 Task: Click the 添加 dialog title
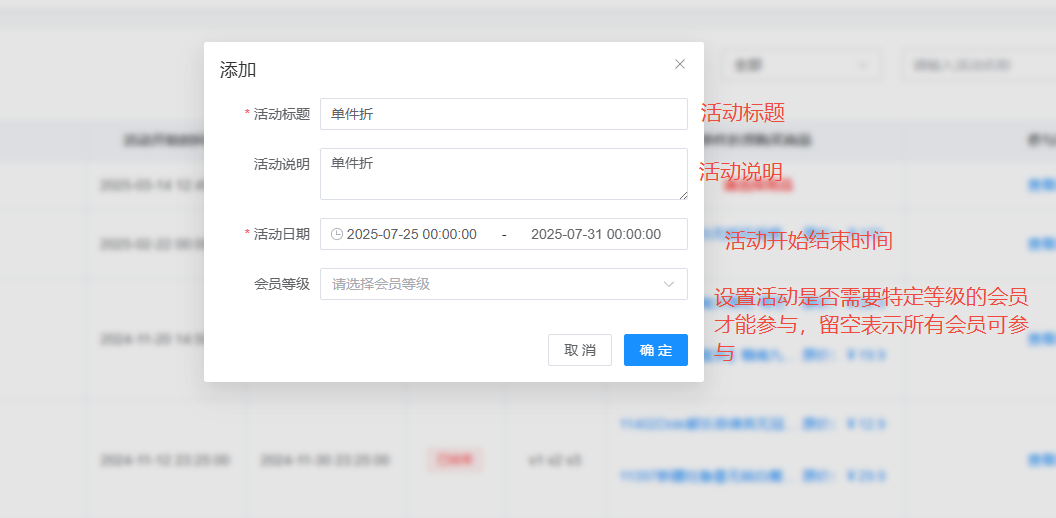238,70
